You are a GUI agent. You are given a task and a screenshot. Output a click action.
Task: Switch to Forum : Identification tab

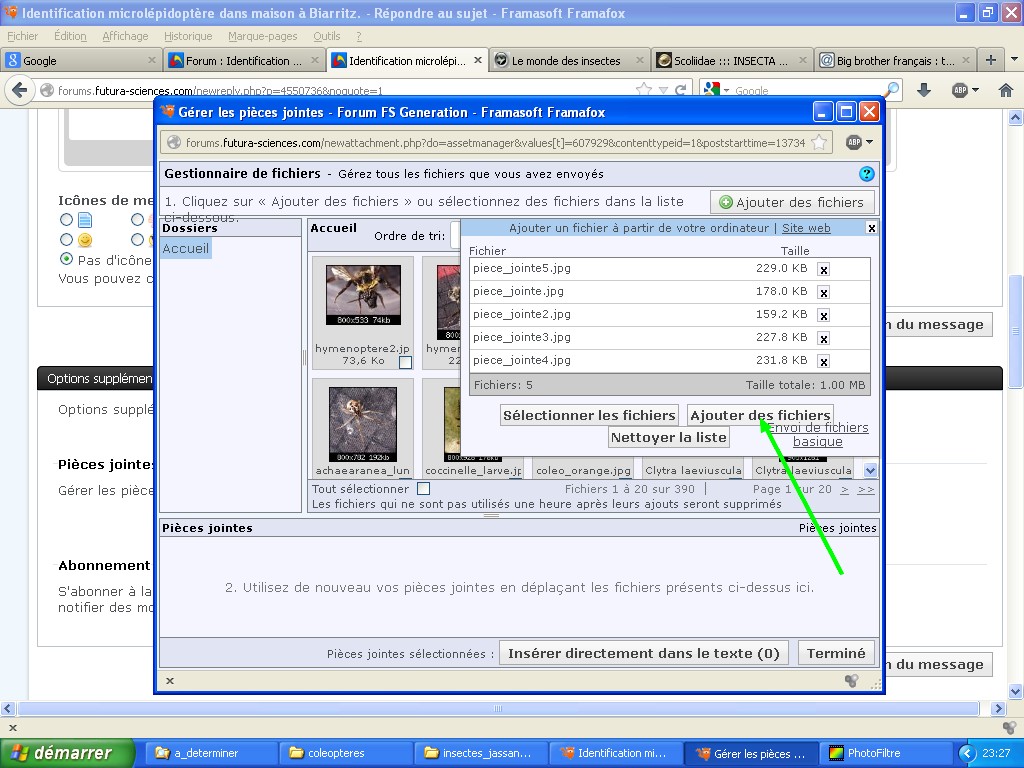pyautogui.click(x=244, y=60)
